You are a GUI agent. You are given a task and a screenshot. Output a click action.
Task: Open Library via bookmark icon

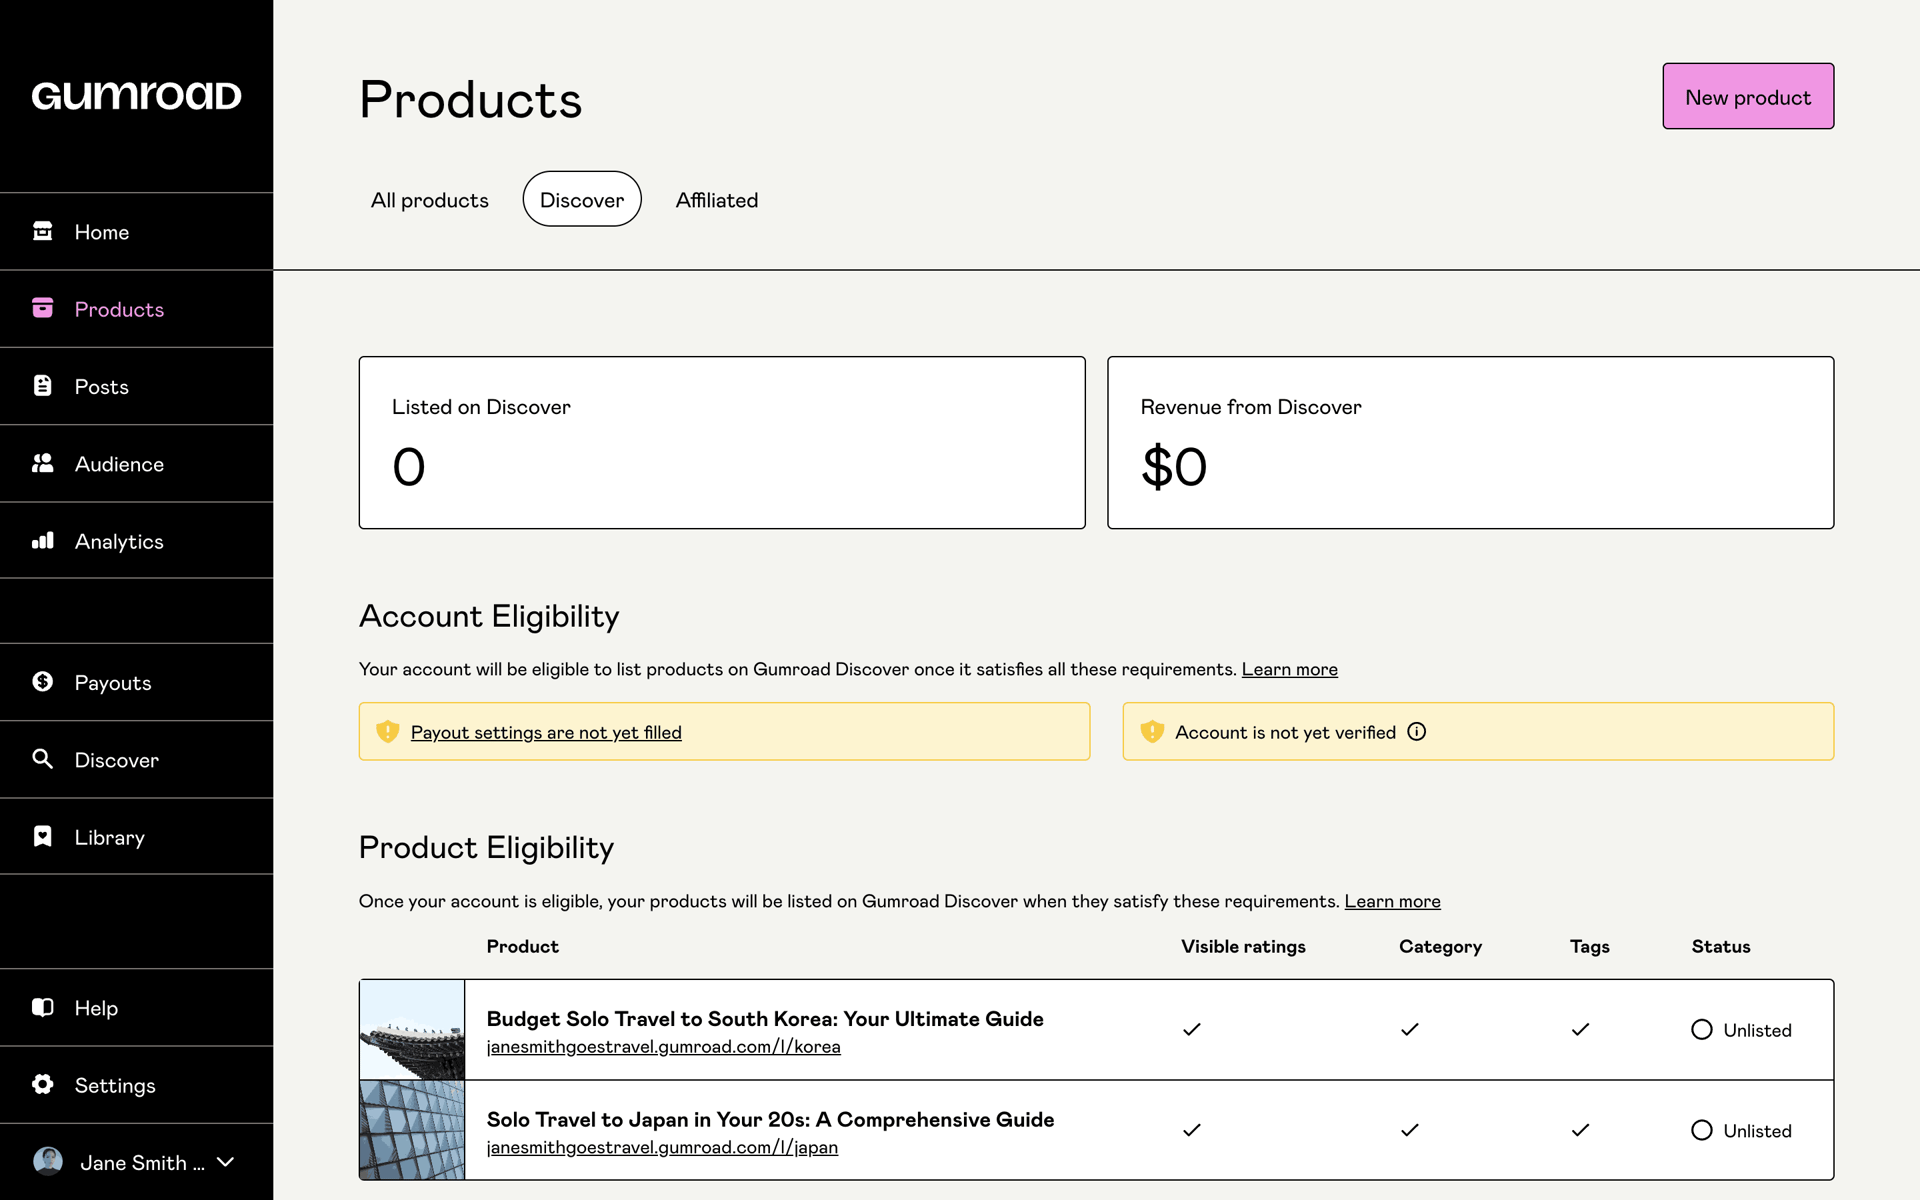[x=42, y=836]
